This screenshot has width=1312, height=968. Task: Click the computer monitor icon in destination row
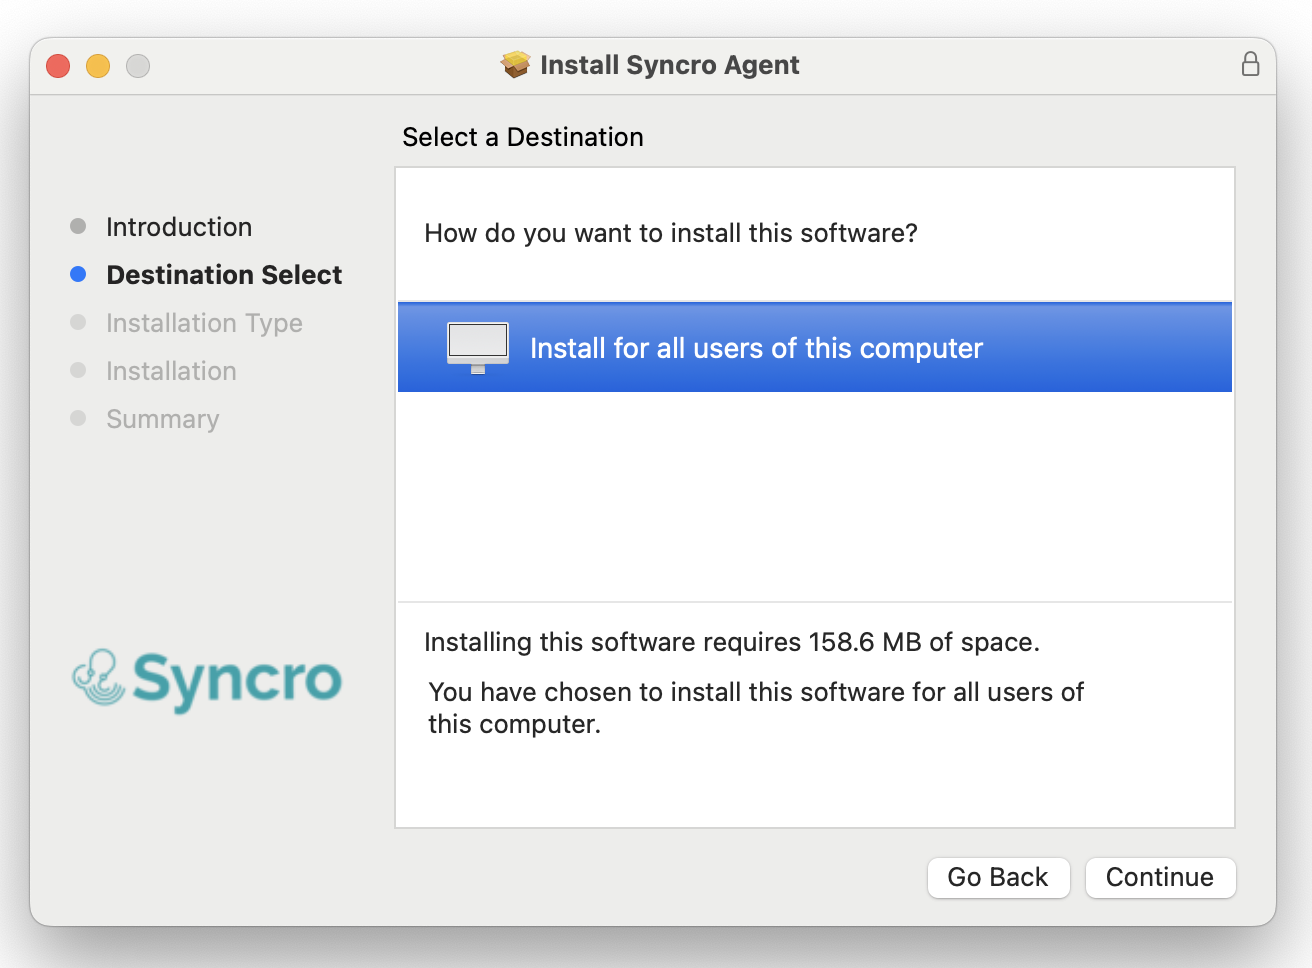coord(478,348)
